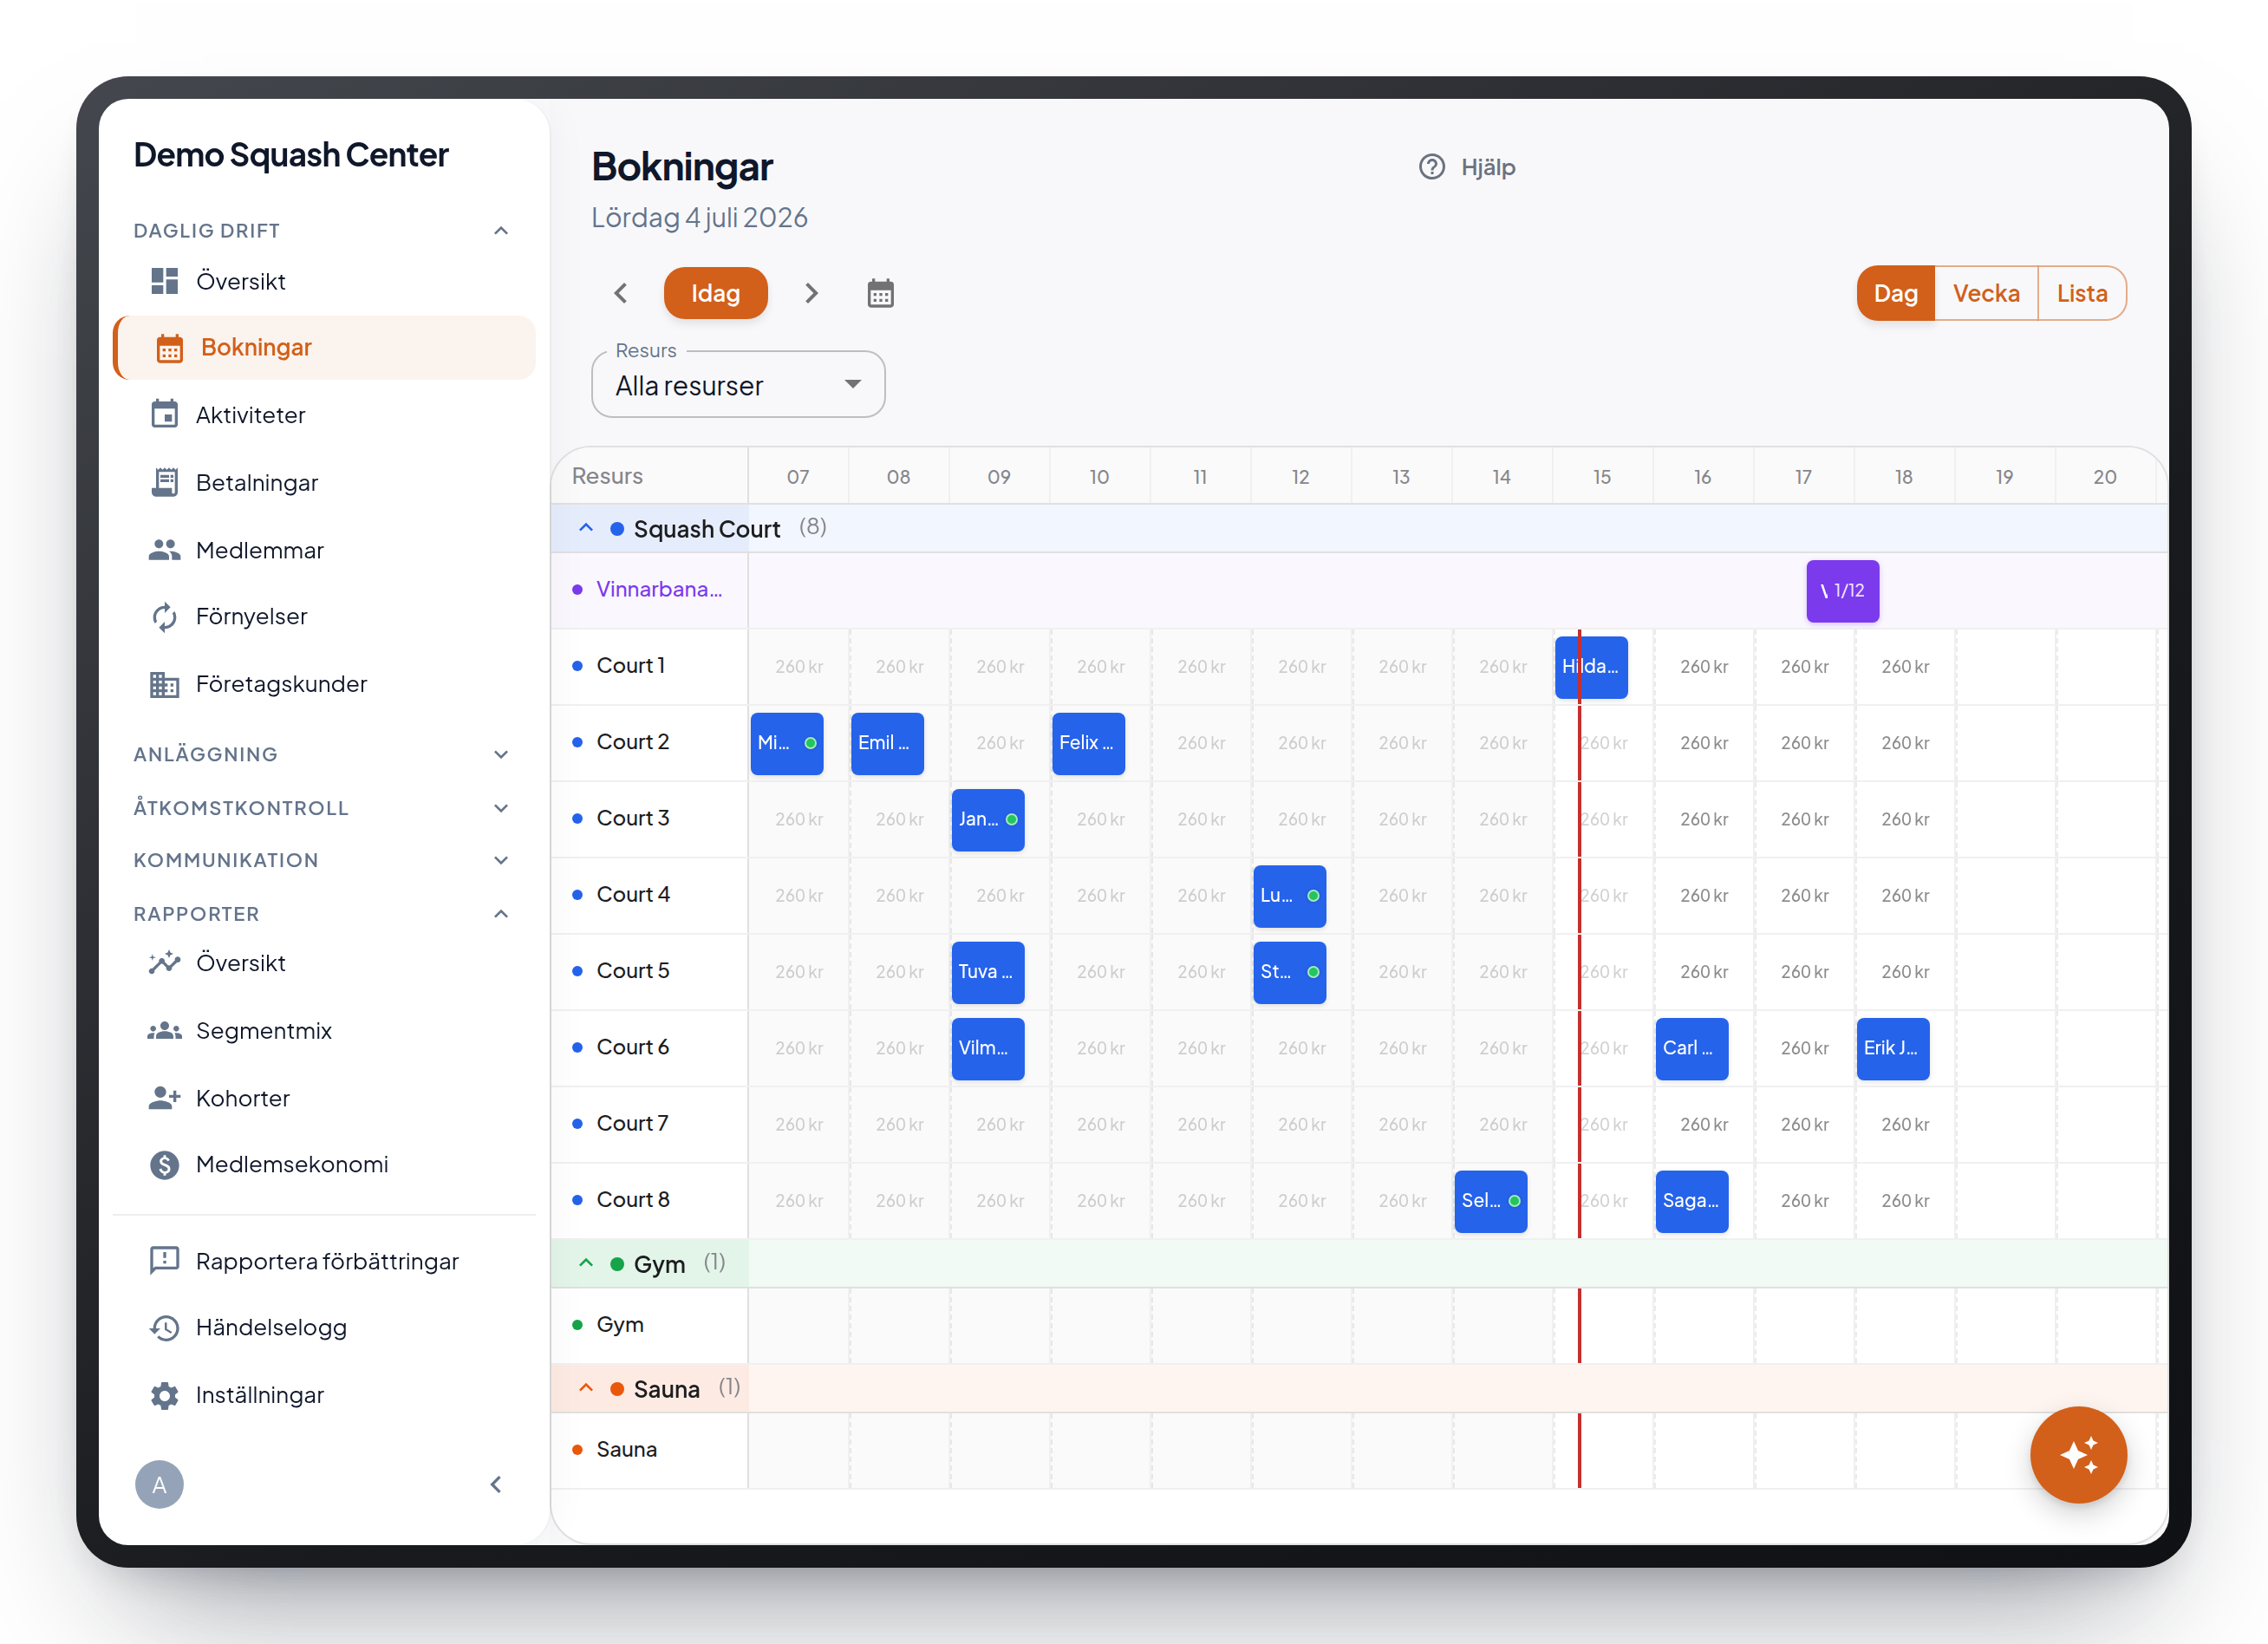This screenshot has width=2268, height=1644.
Task: Open the Saga booking on Court 8
Action: [1691, 1201]
